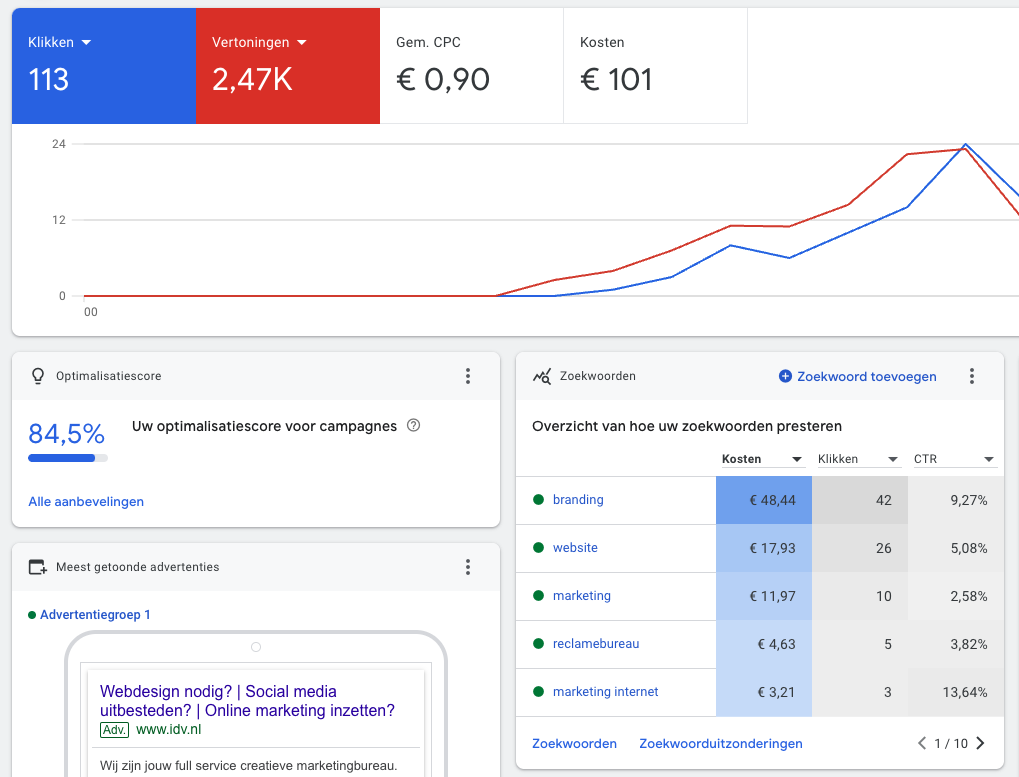The height and width of the screenshot is (777, 1019).
Task: Open Optimalisatiescore card three-dot menu
Action: click(x=468, y=376)
